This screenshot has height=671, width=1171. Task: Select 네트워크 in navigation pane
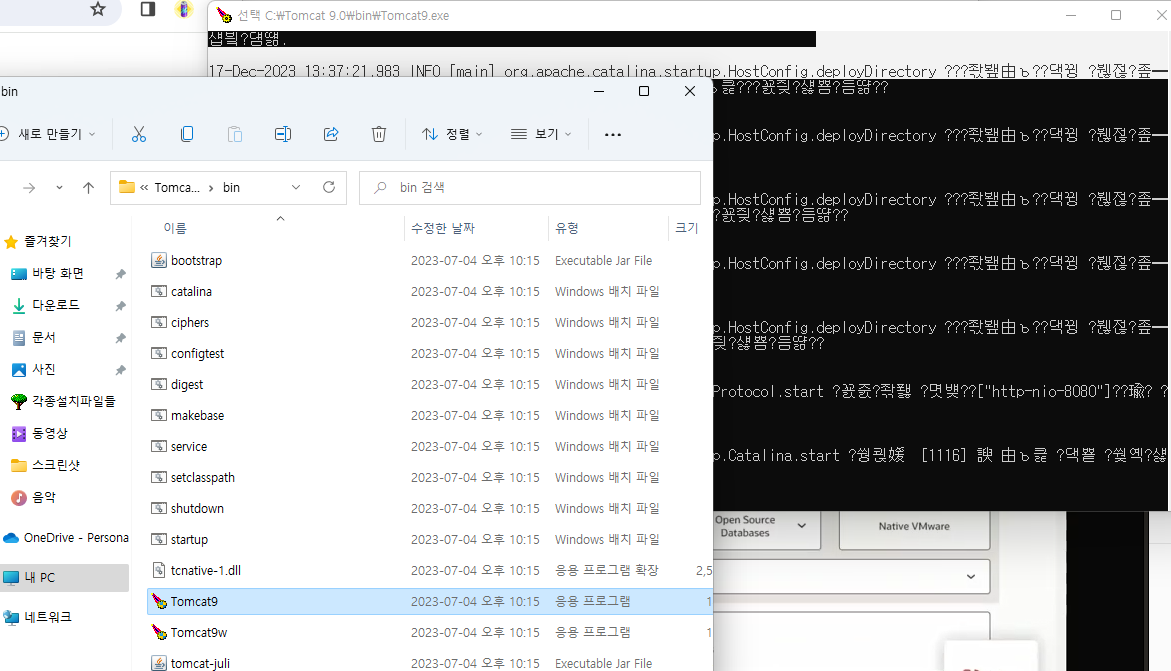[48, 617]
